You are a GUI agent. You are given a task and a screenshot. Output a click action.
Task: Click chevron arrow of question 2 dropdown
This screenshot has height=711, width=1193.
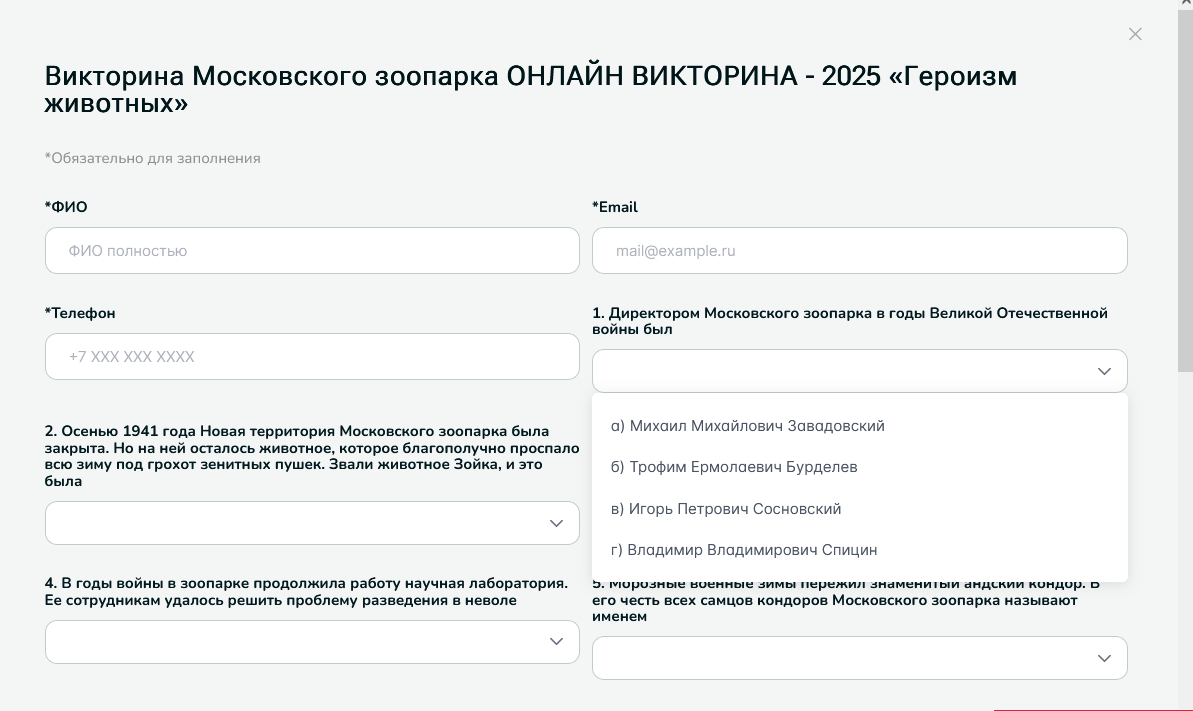coord(556,523)
